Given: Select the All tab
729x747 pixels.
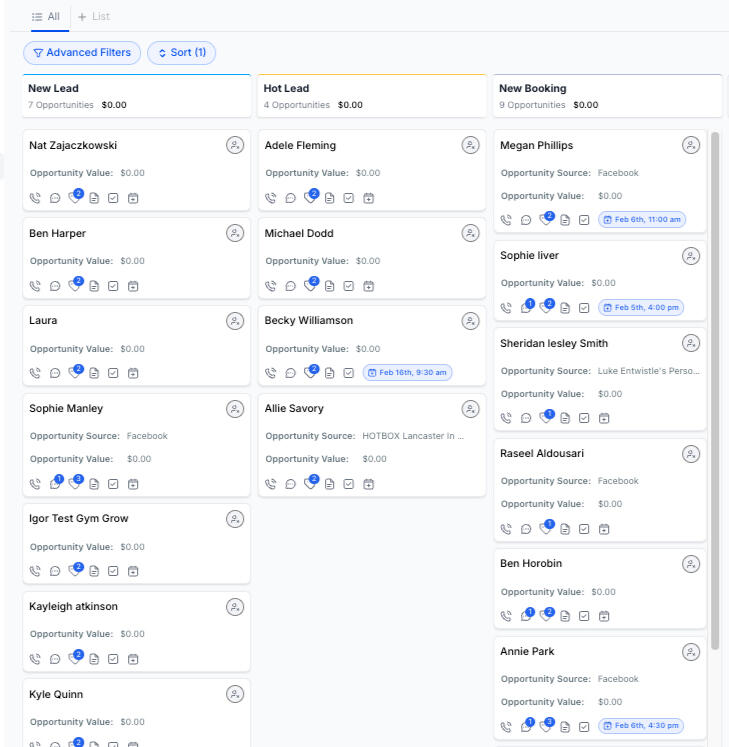Looking at the screenshot, I should 46,17.
